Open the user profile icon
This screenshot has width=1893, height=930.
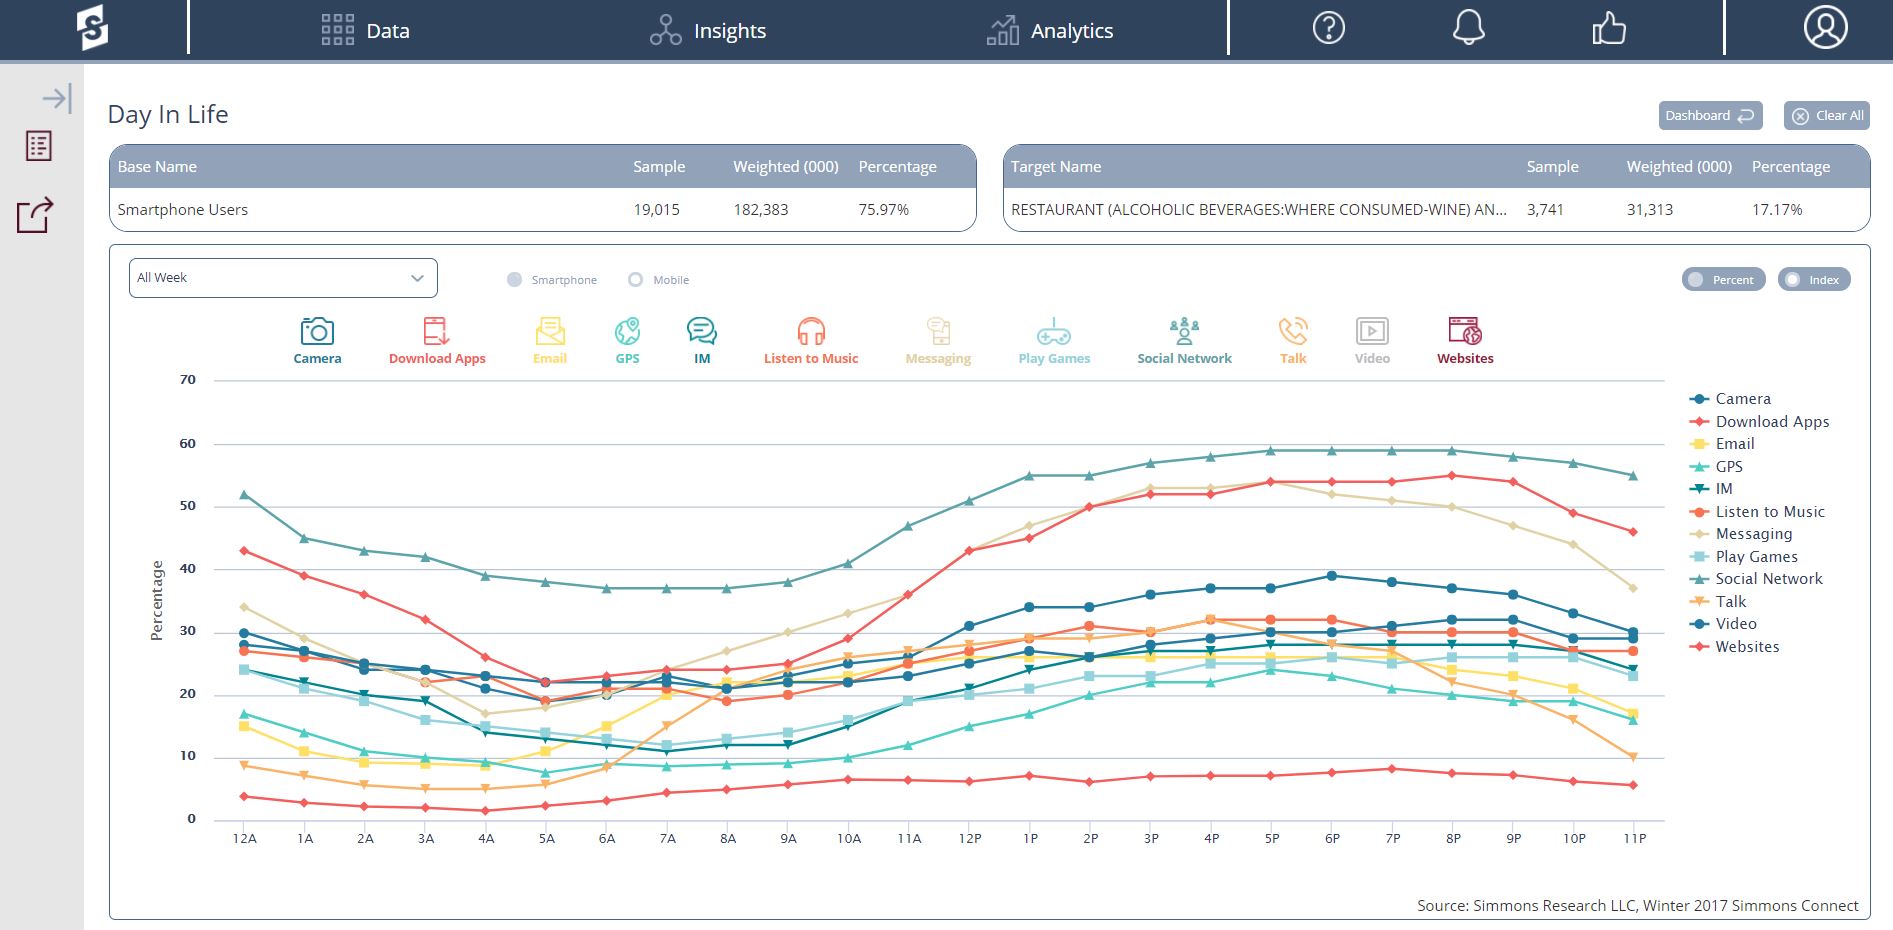coord(1826,28)
